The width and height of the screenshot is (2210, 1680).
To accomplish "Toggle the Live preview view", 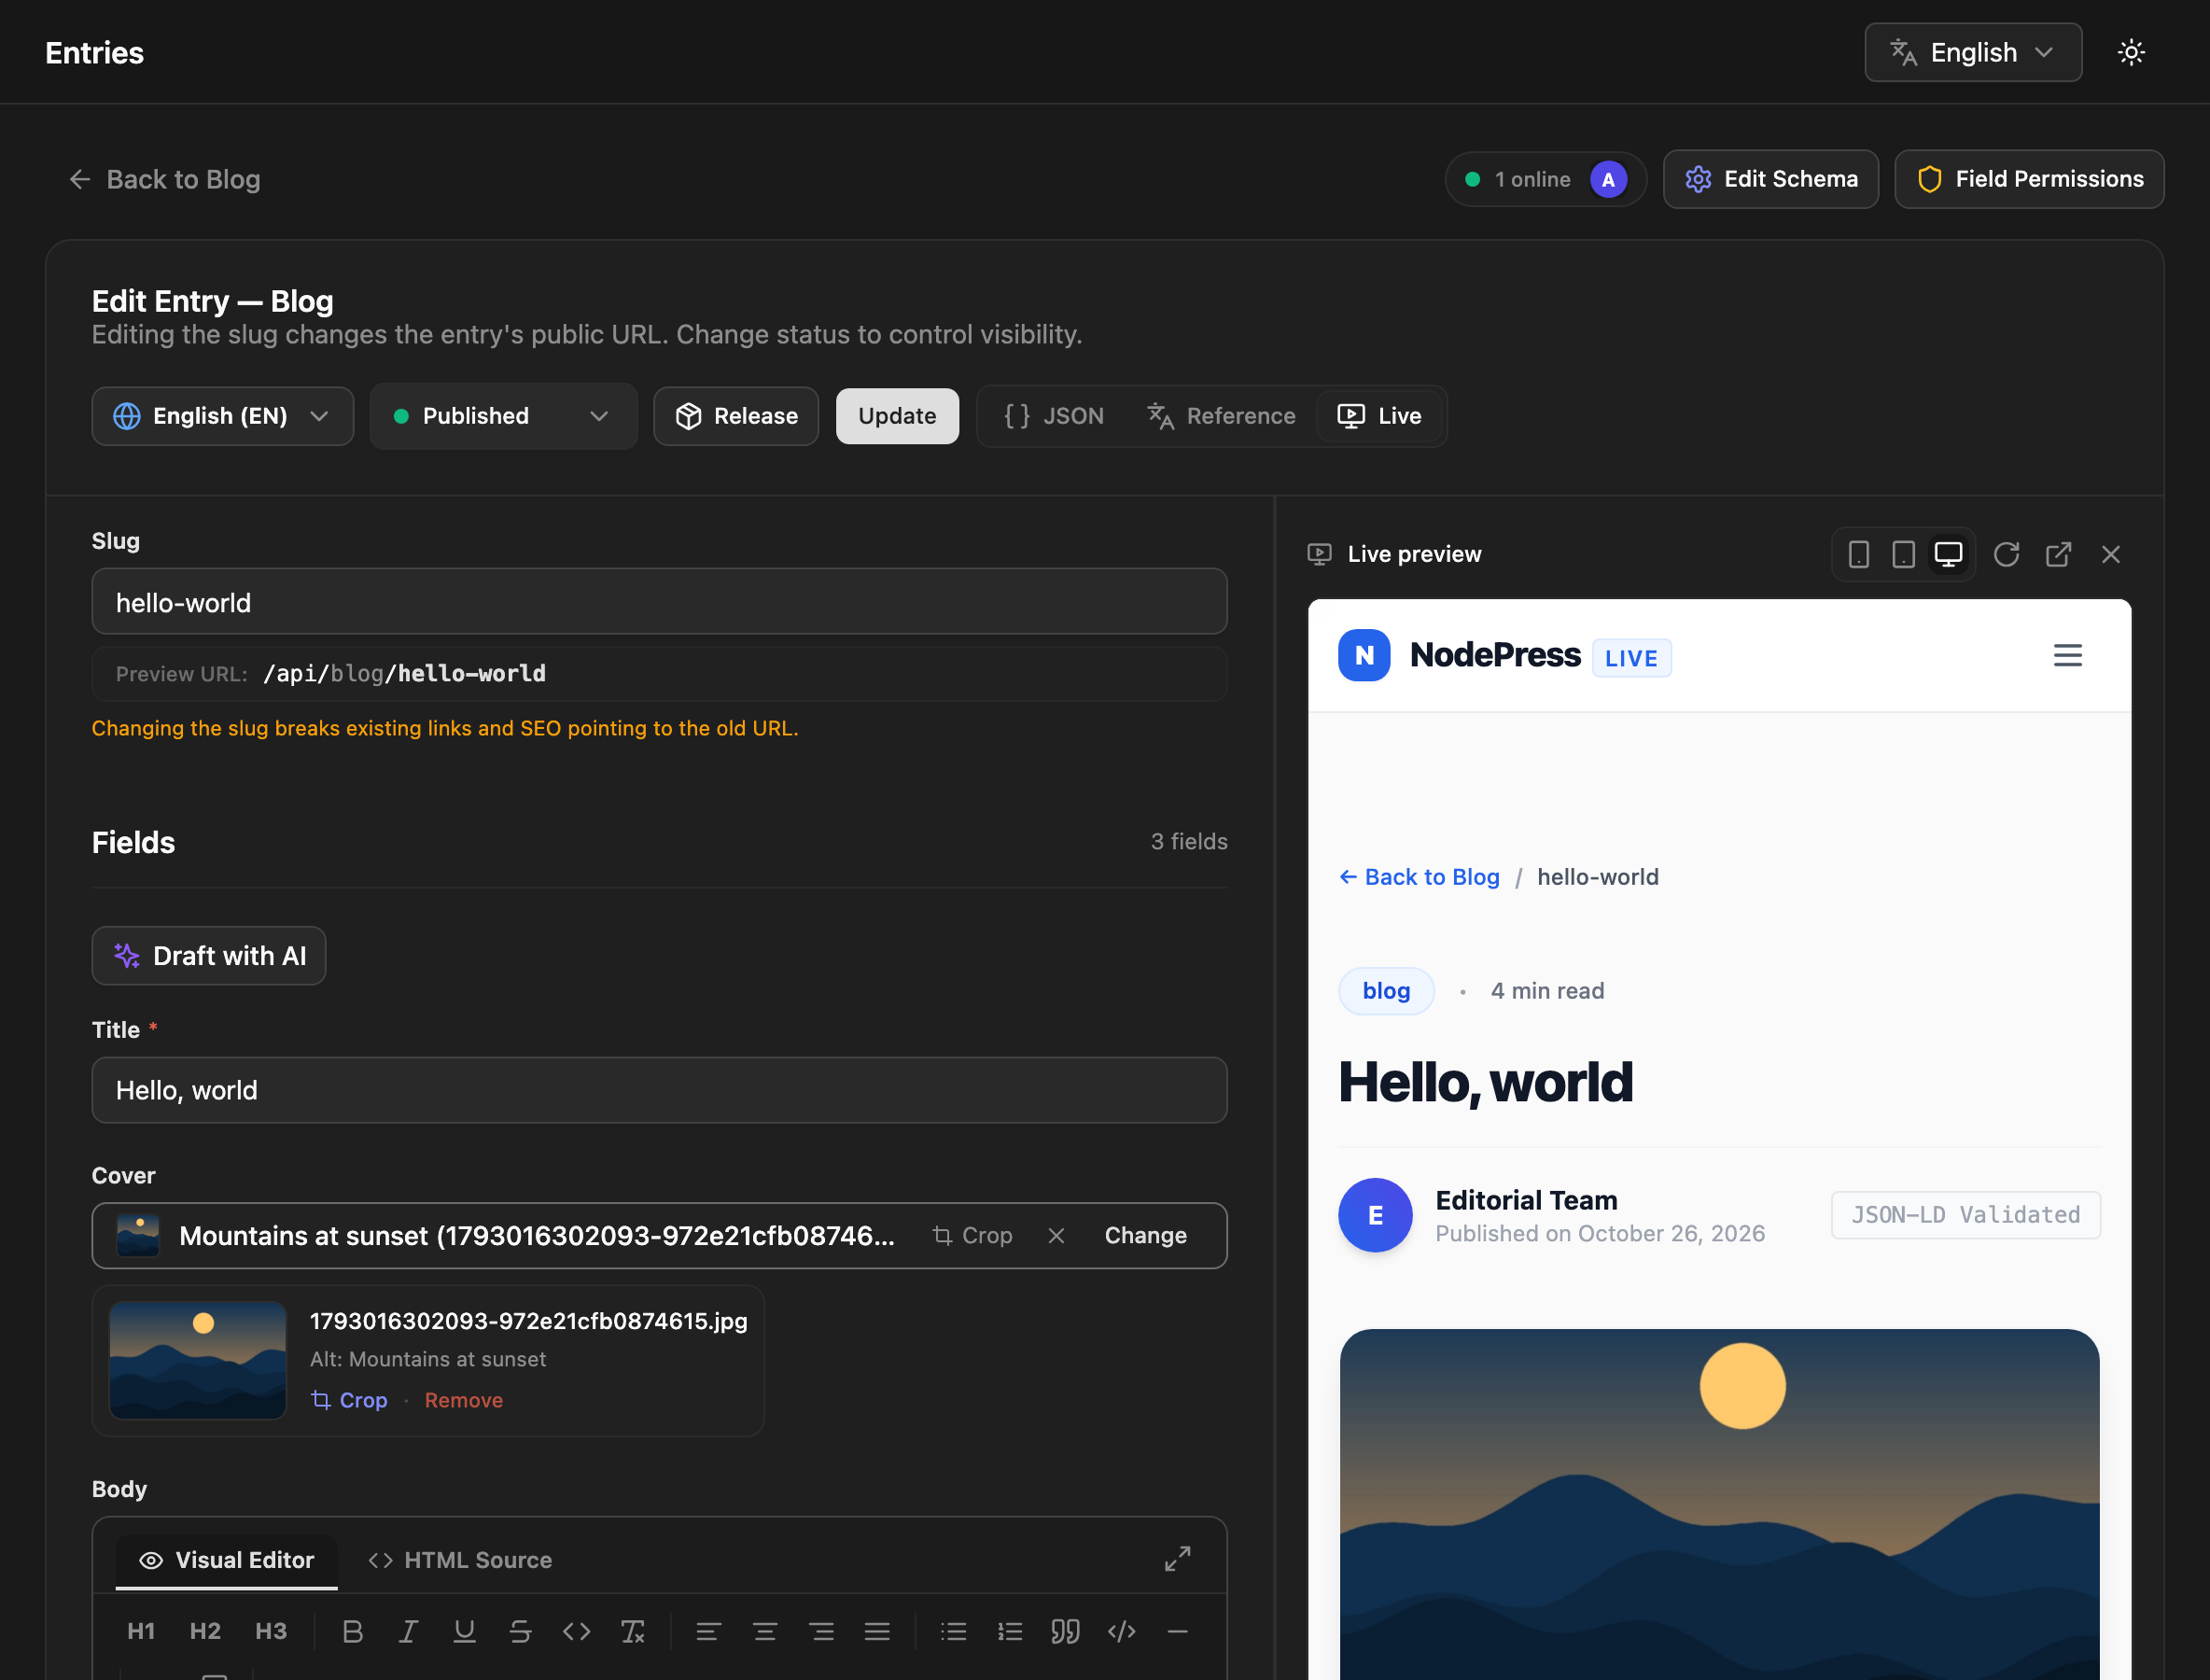I will pyautogui.click(x=1380, y=415).
